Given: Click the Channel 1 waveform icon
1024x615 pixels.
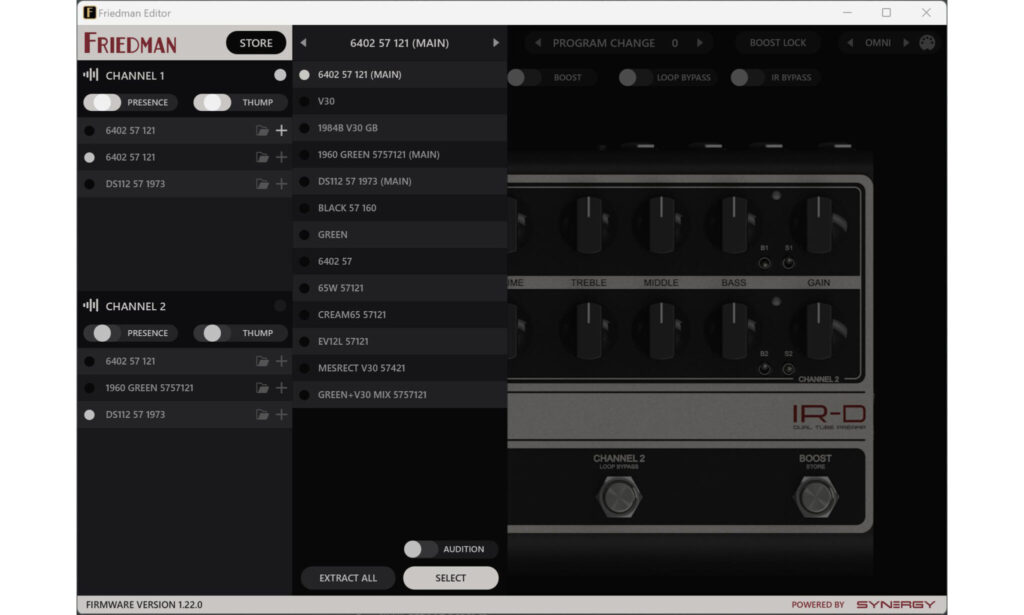Looking at the screenshot, I should [91, 75].
